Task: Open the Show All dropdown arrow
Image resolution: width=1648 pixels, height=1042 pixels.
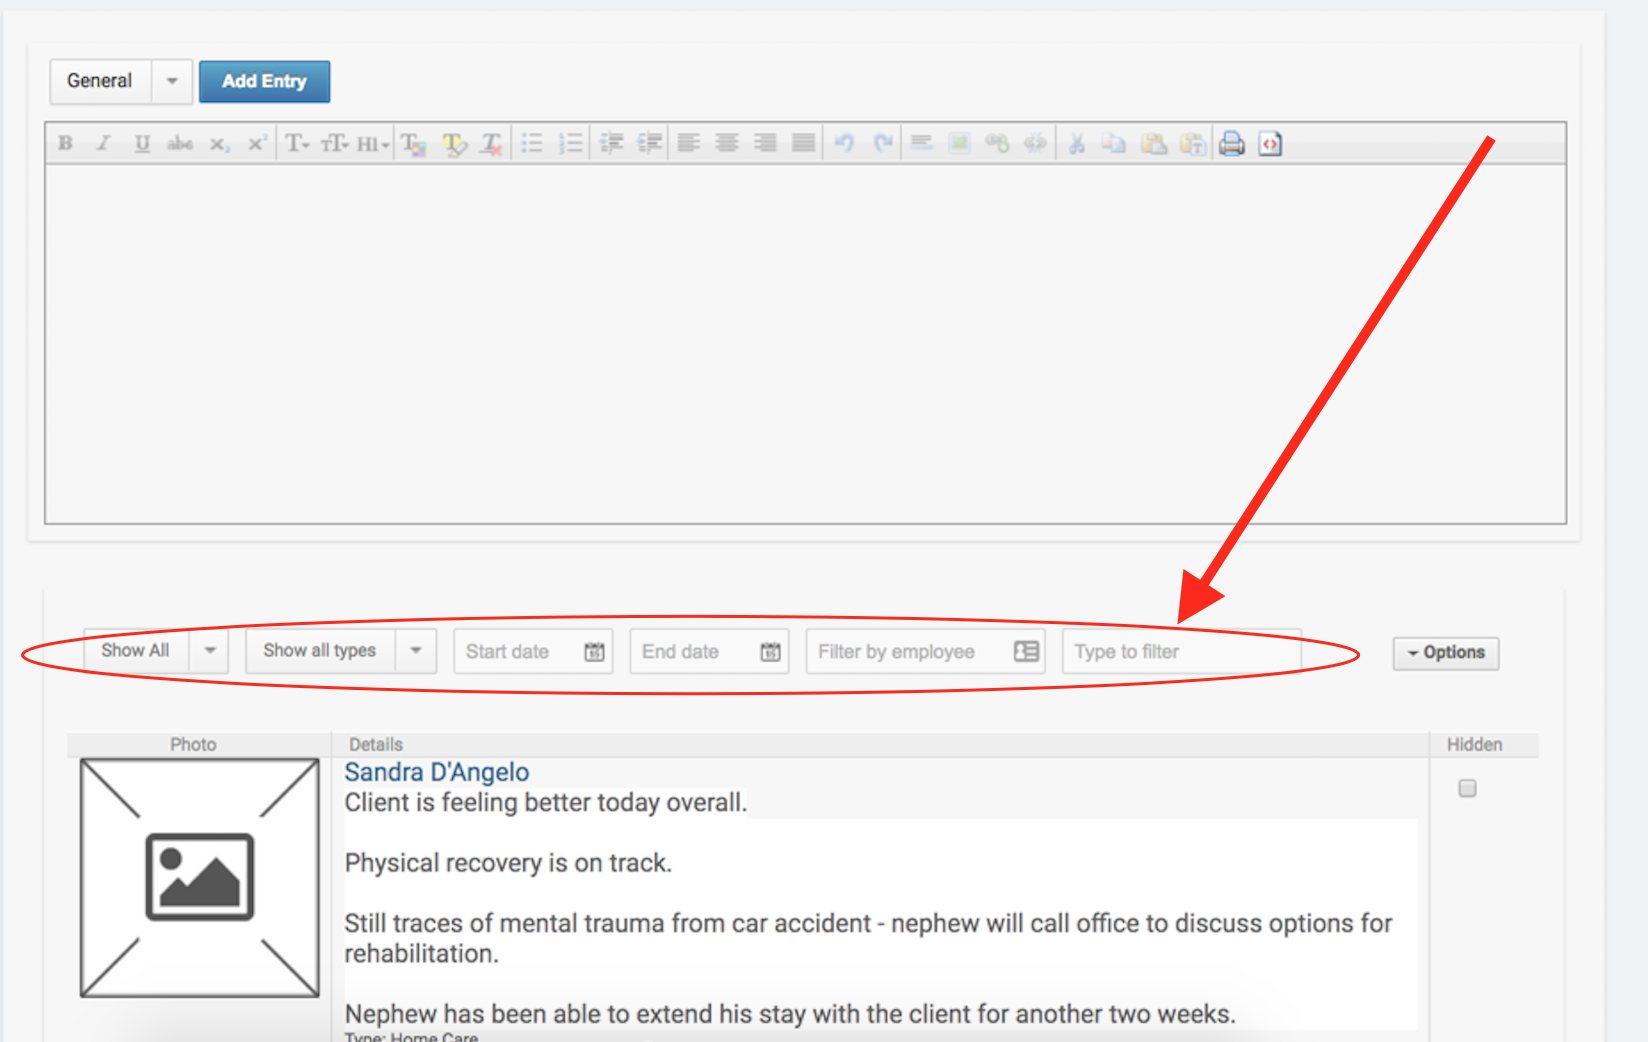Action: [x=210, y=651]
